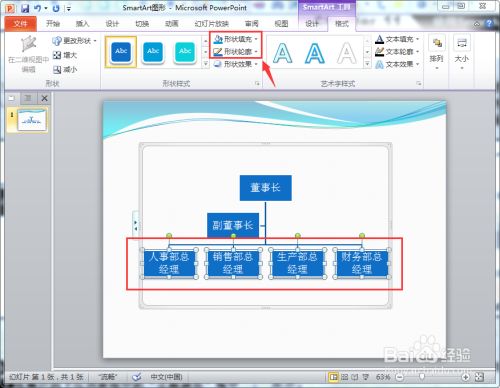Open the 大小 menu button
The width and height of the screenshot is (500, 388).
[462, 53]
